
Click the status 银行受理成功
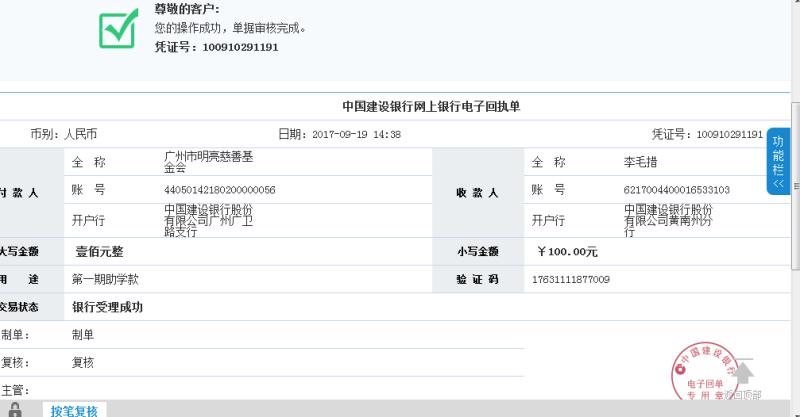[107, 307]
